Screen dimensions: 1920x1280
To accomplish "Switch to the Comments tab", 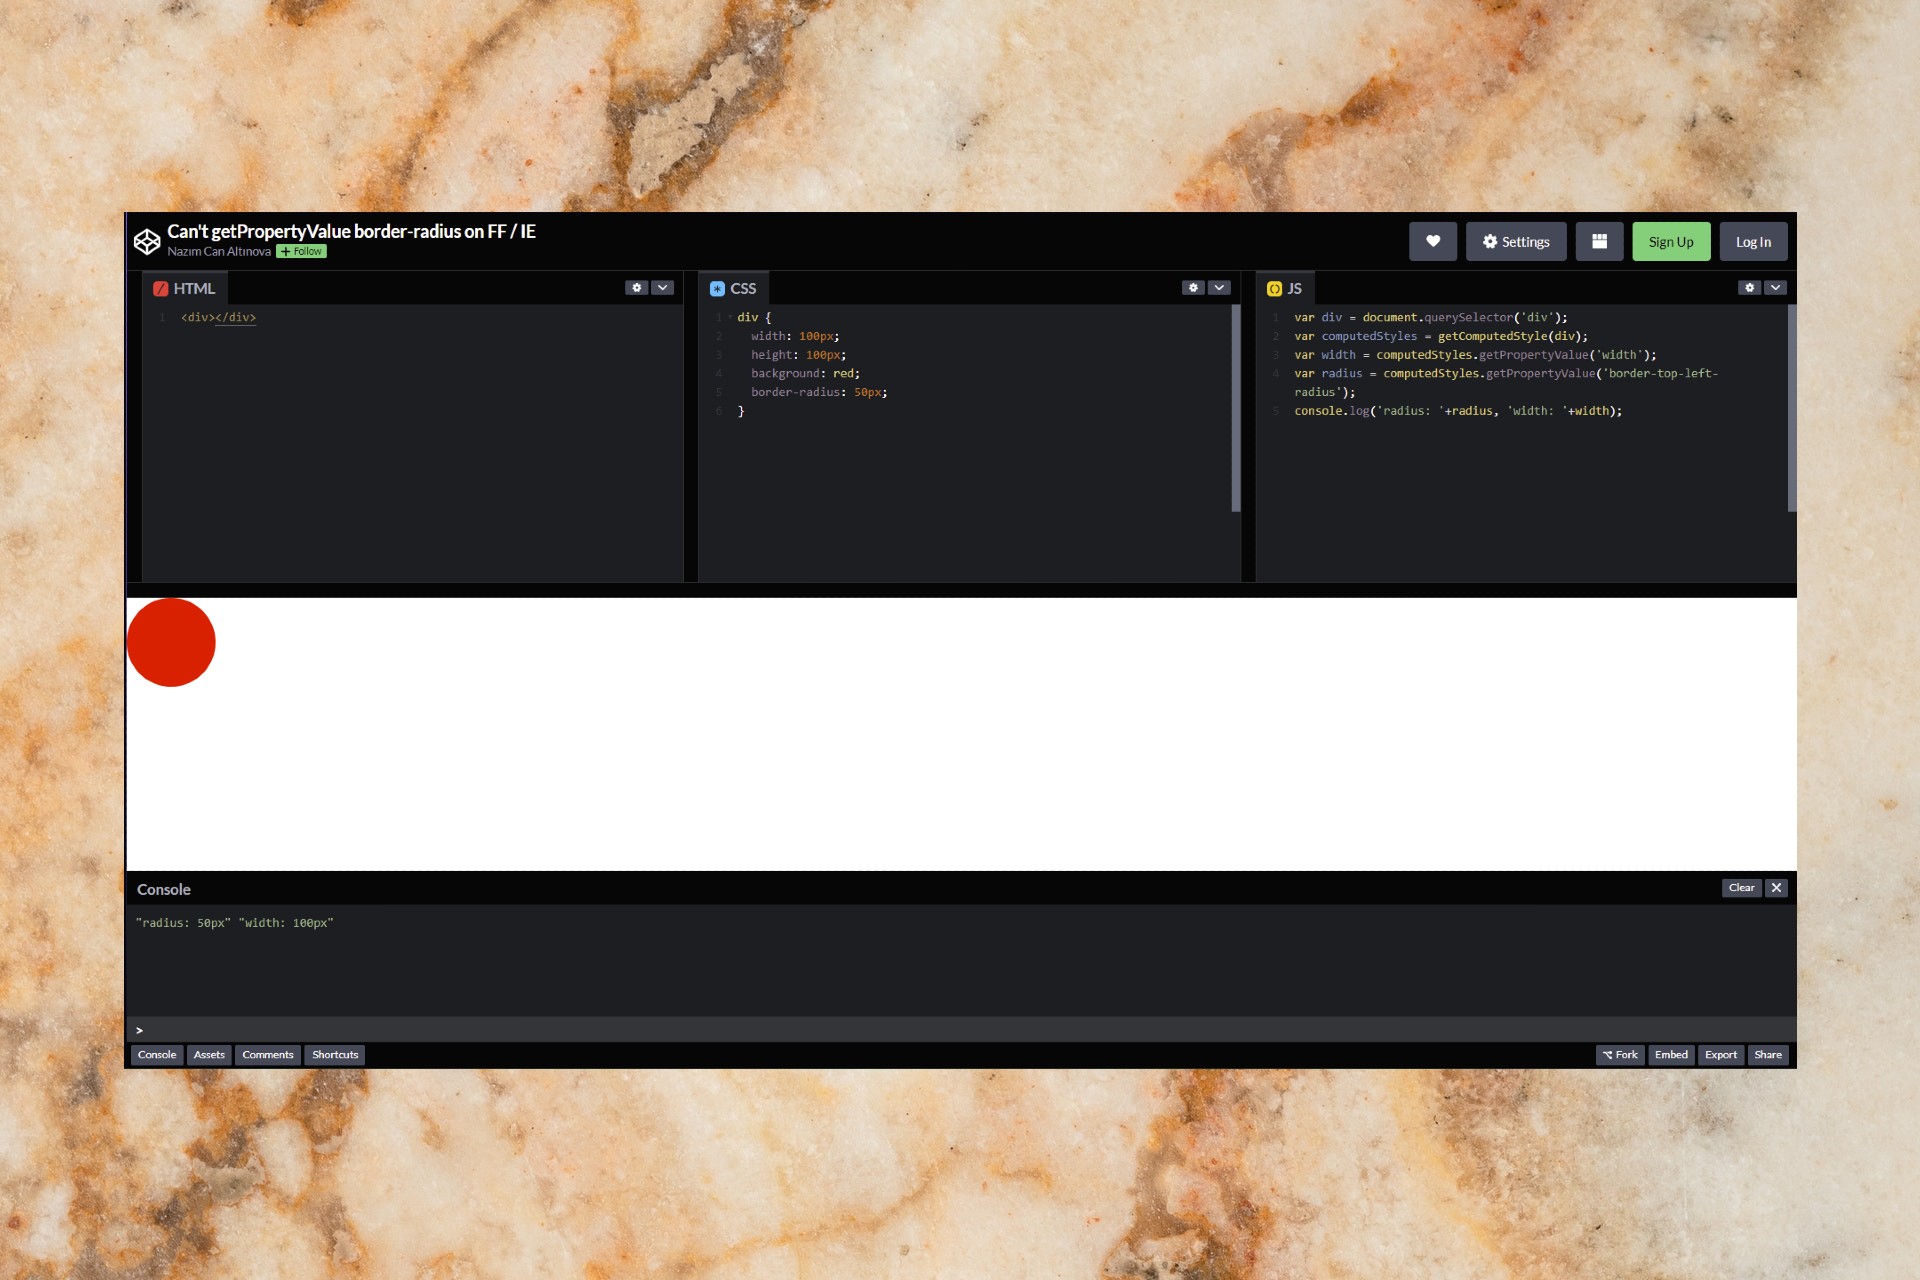I will tap(267, 1054).
